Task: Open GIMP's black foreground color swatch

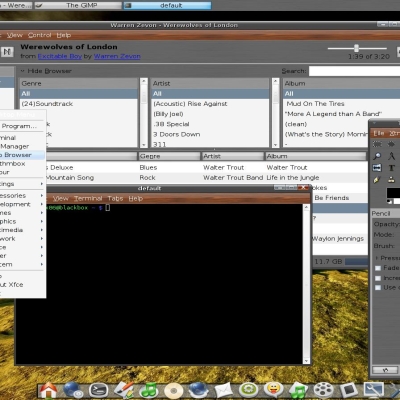Action: (x=393, y=192)
